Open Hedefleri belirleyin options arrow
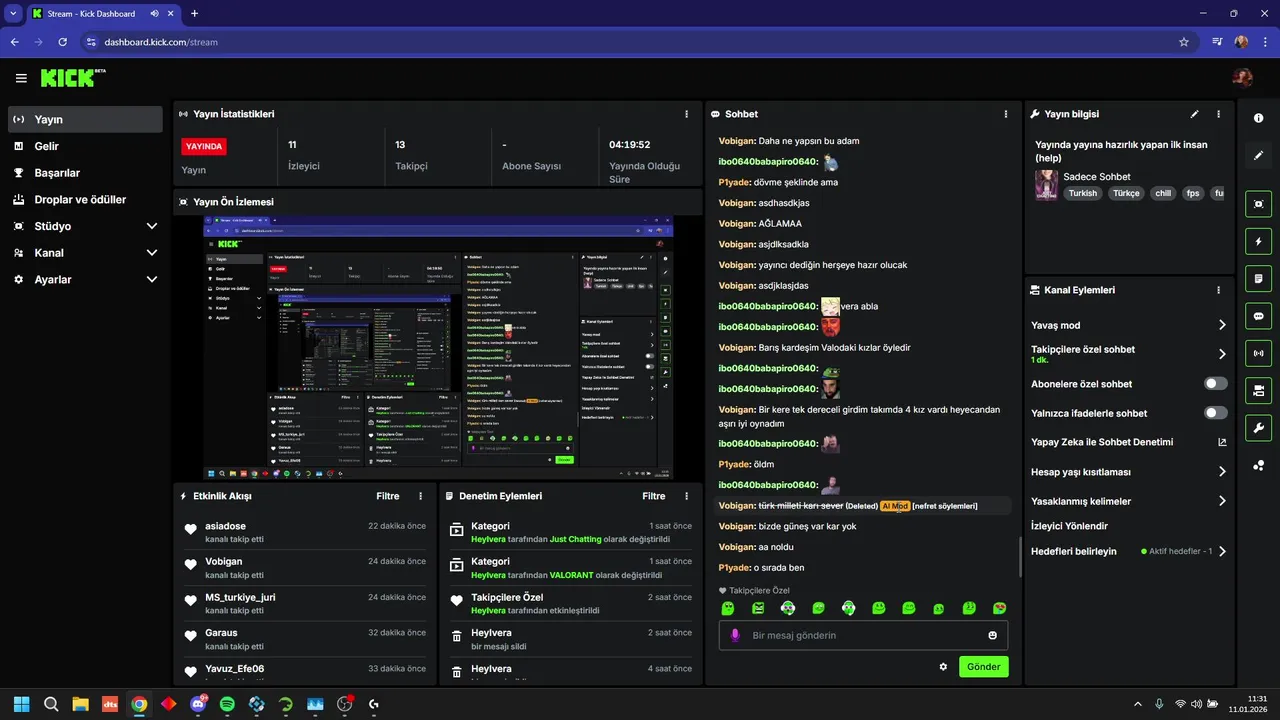This screenshot has height=720, width=1280. [1222, 551]
